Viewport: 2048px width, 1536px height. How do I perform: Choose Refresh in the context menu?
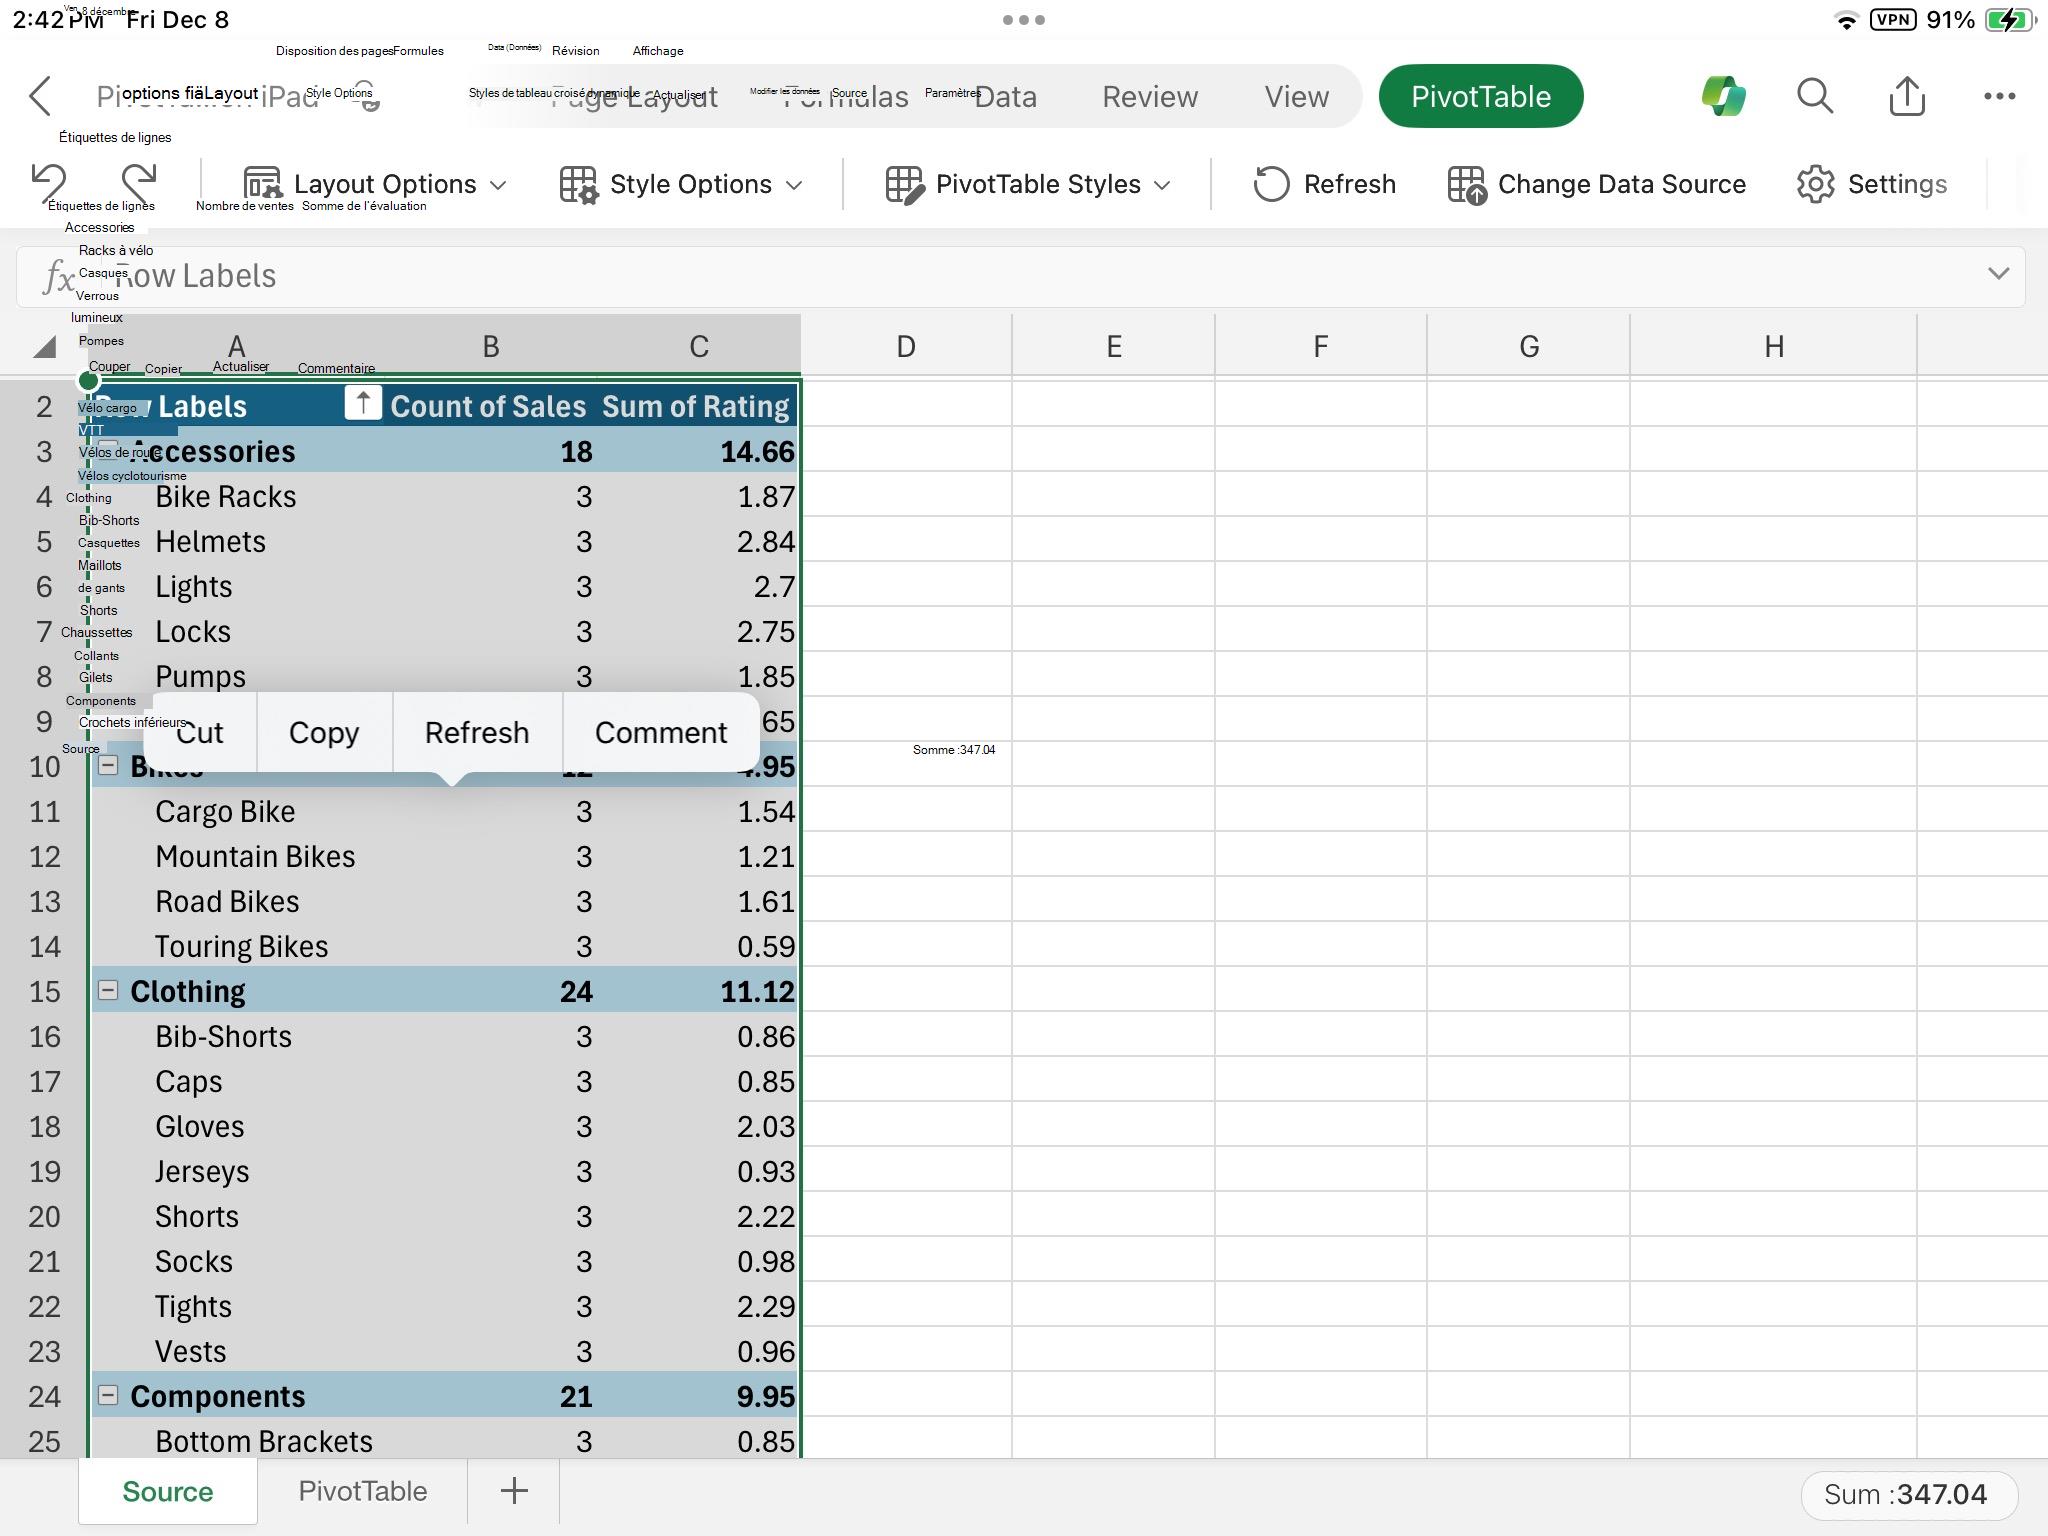pos(477,732)
